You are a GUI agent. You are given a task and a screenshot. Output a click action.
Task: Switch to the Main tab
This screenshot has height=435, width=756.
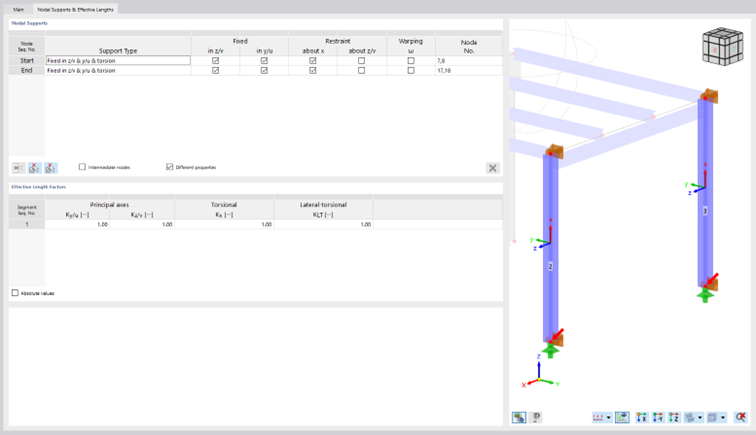[x=18, y=9]
